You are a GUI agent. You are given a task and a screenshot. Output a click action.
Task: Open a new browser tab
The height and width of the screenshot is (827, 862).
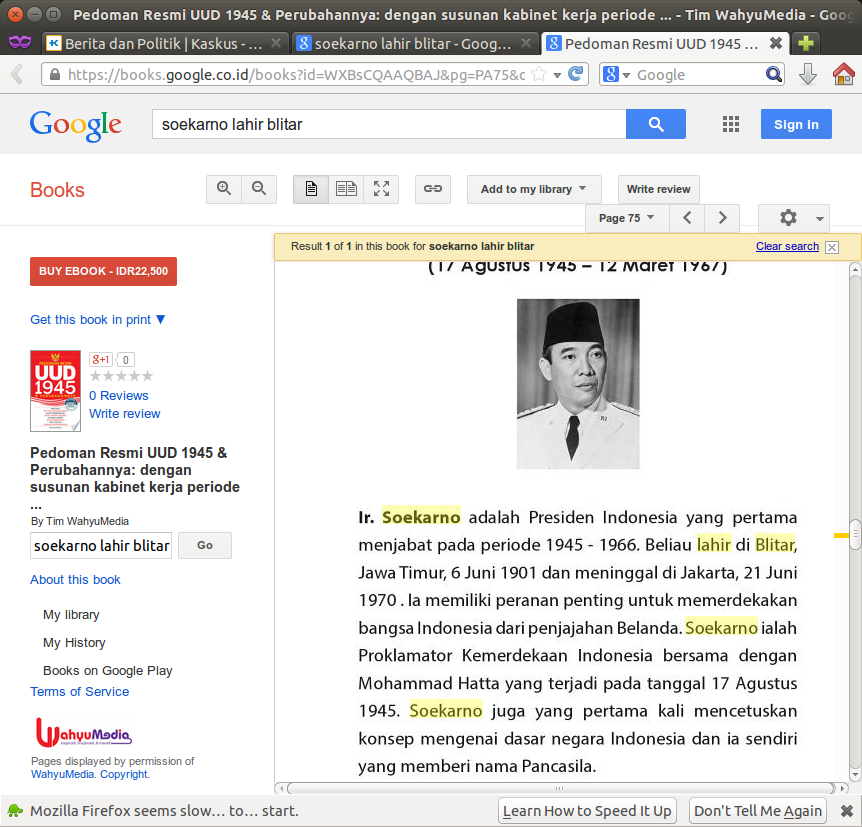(805, 43)
